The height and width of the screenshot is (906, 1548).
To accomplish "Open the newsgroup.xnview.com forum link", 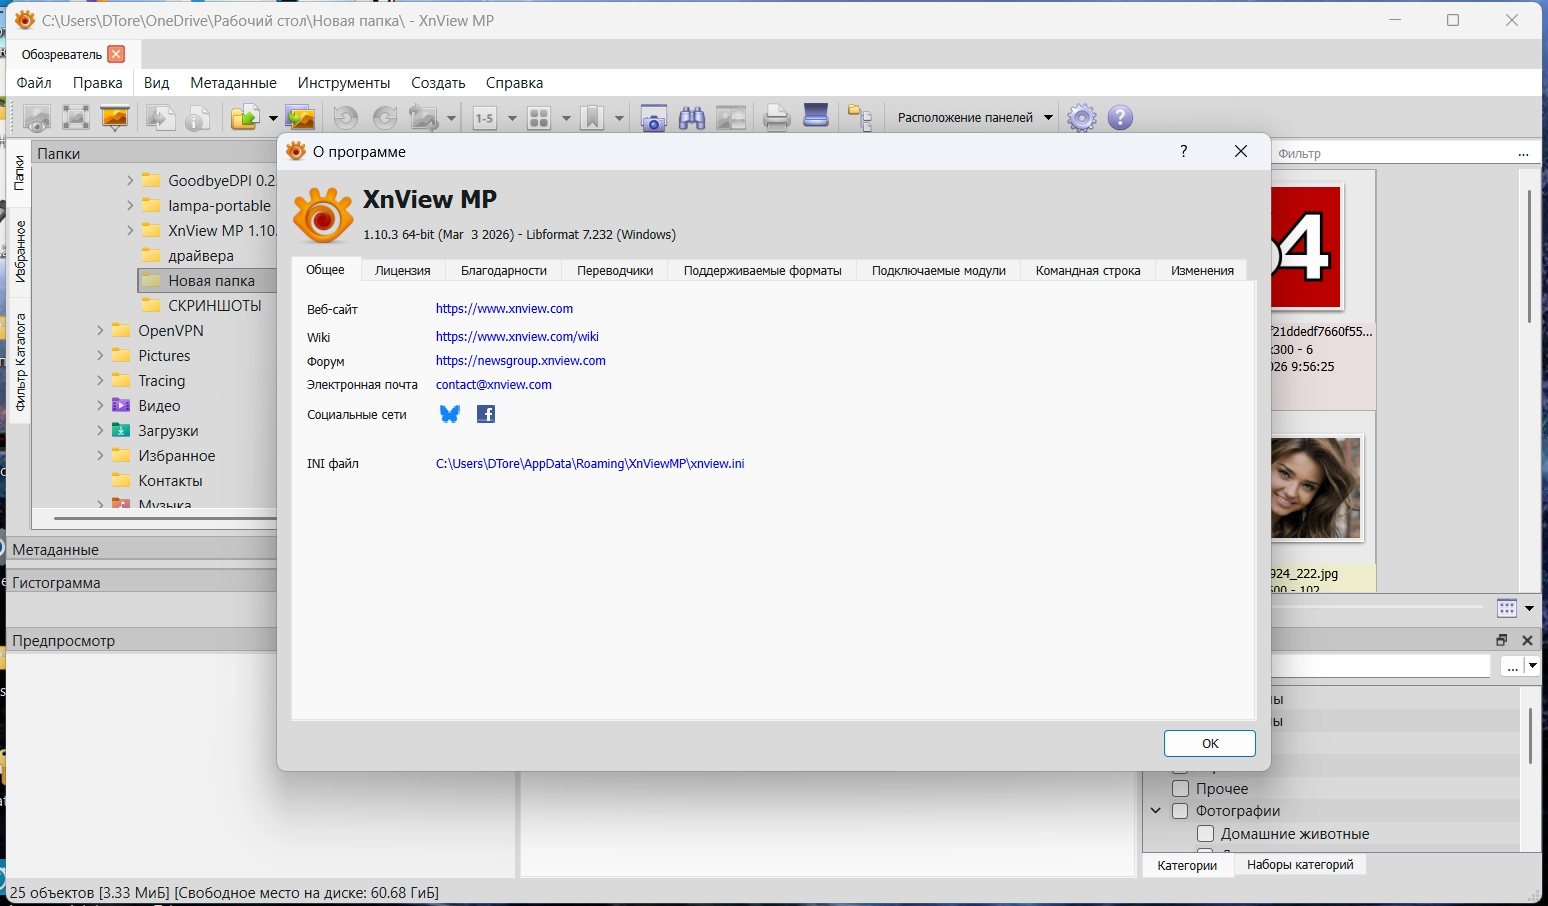I will click(521, 361).
